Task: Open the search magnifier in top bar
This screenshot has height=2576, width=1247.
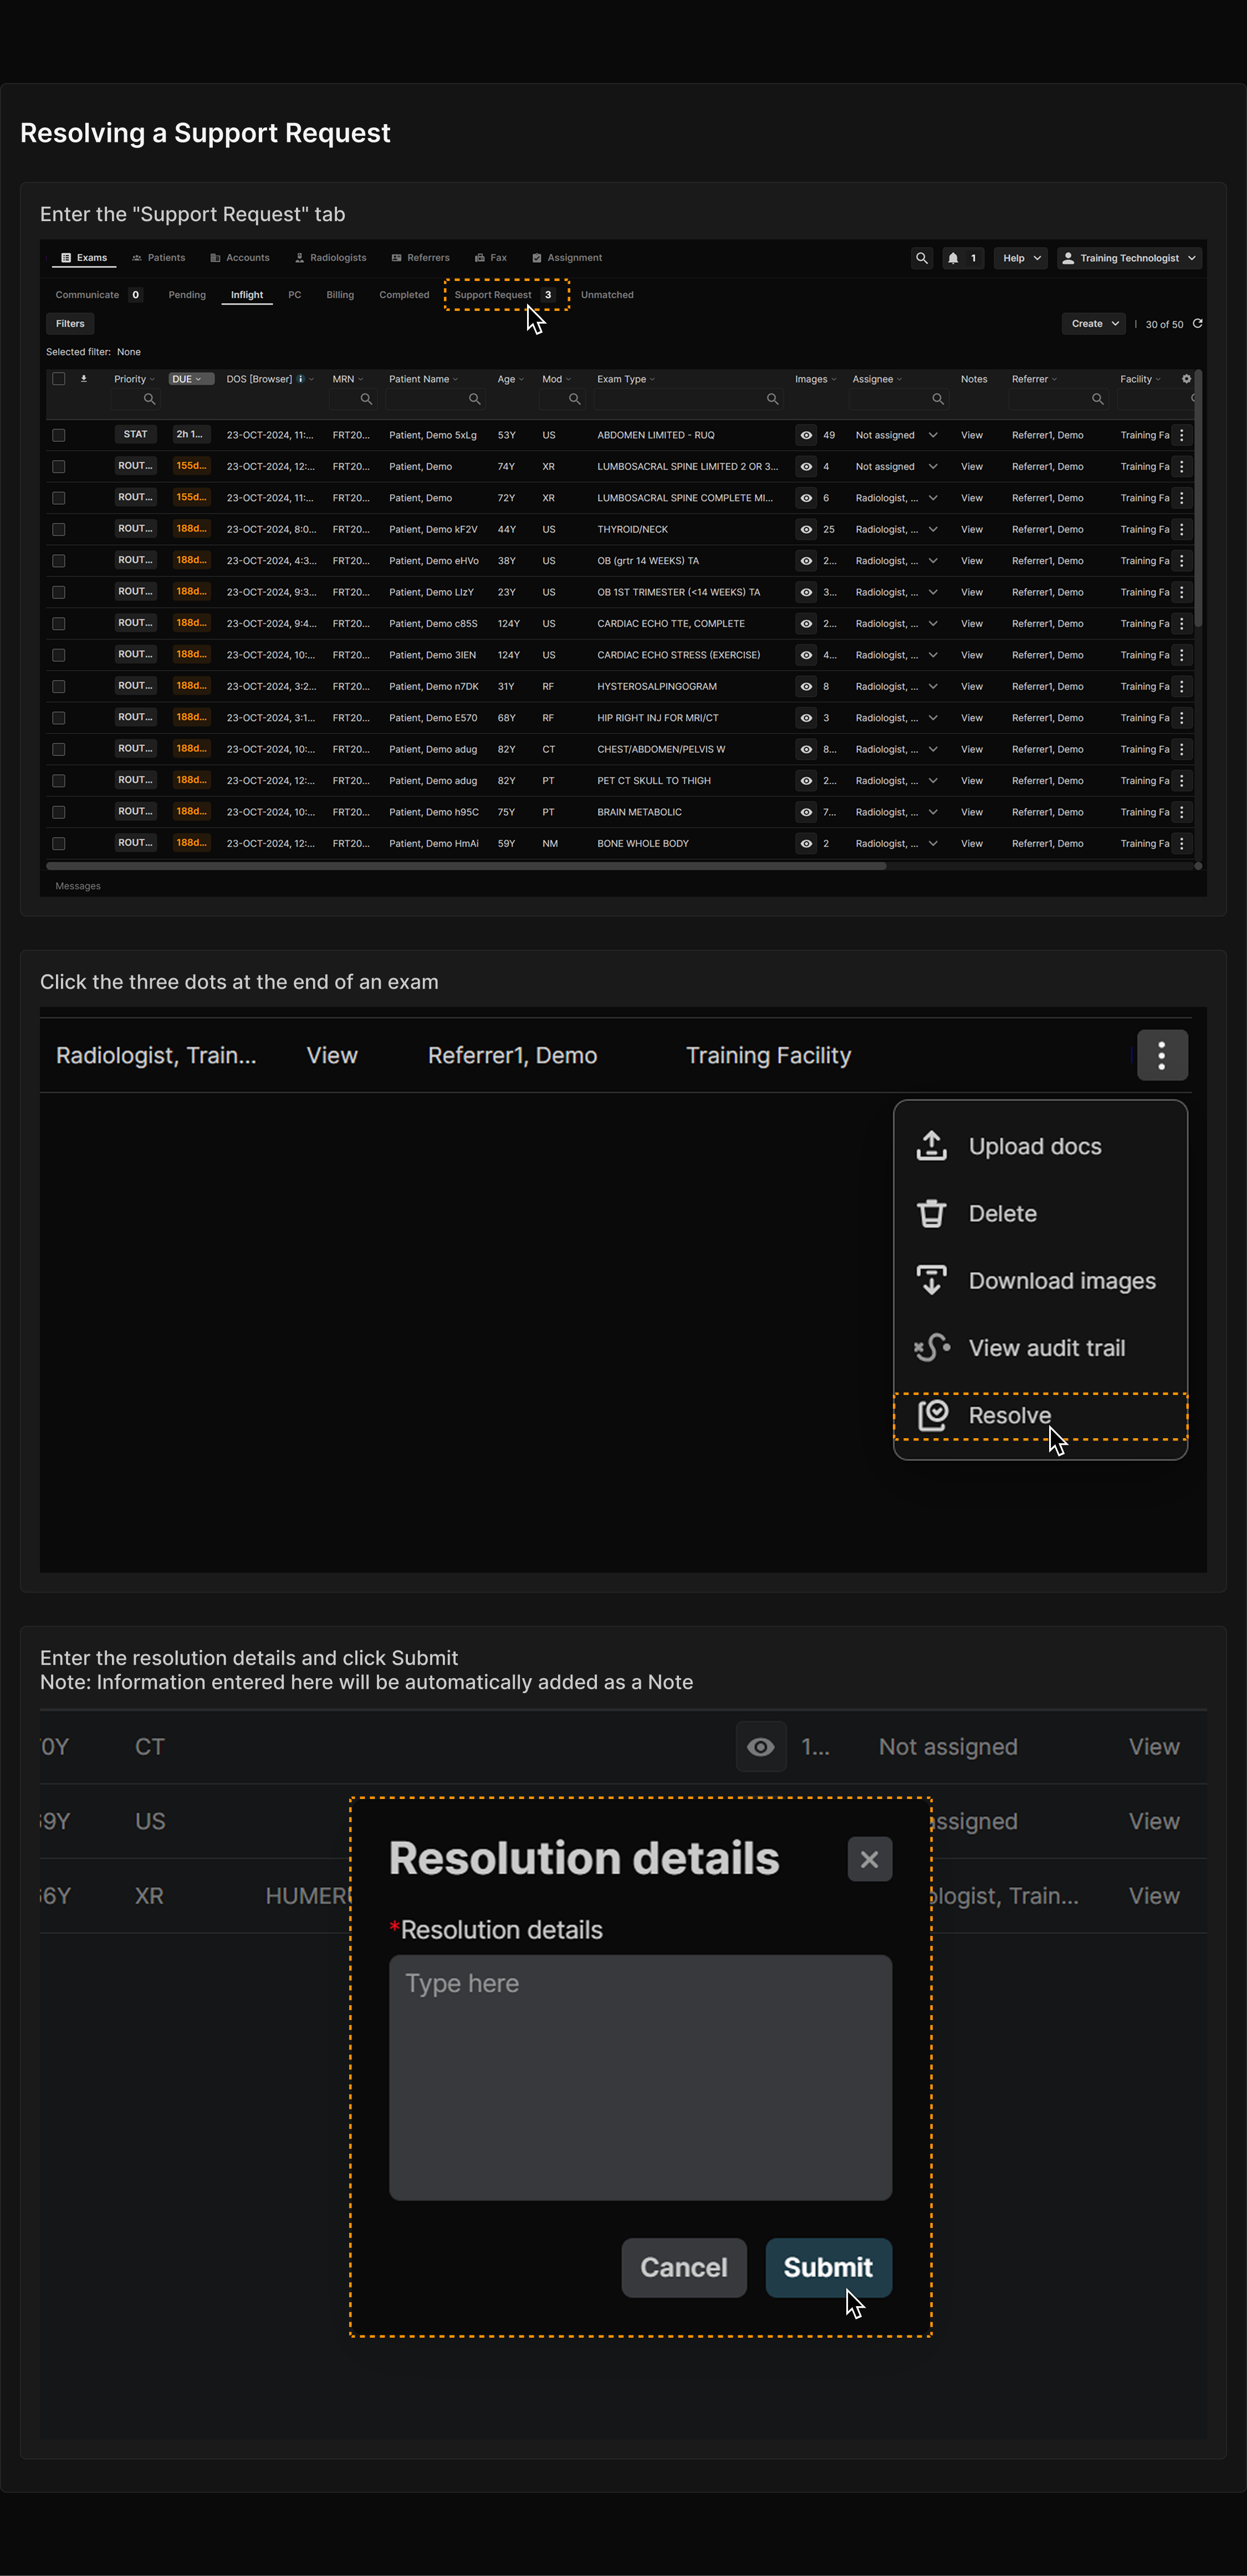Action: point(921,258)
